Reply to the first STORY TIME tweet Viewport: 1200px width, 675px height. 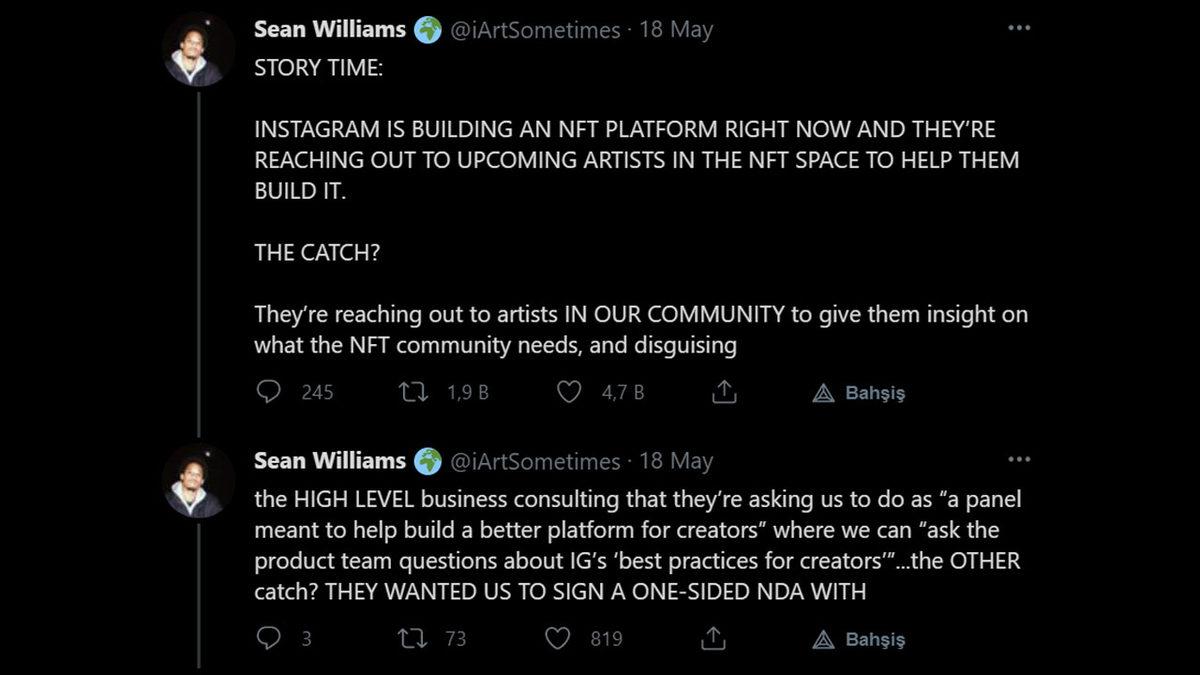[269, 392]
